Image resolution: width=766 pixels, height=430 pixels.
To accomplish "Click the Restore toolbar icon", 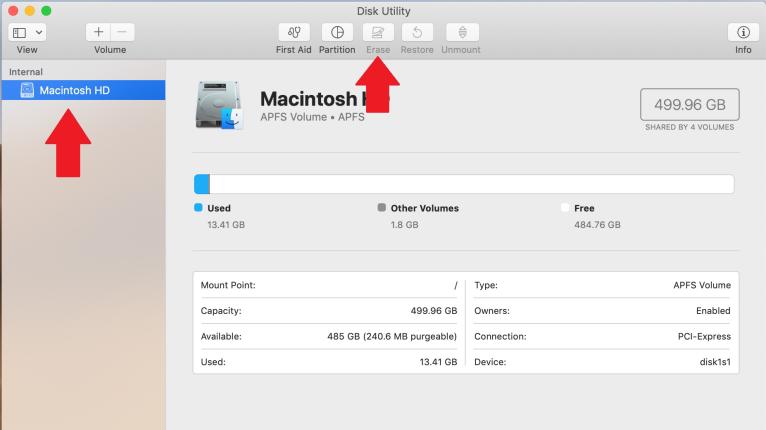I will (419, 33).
